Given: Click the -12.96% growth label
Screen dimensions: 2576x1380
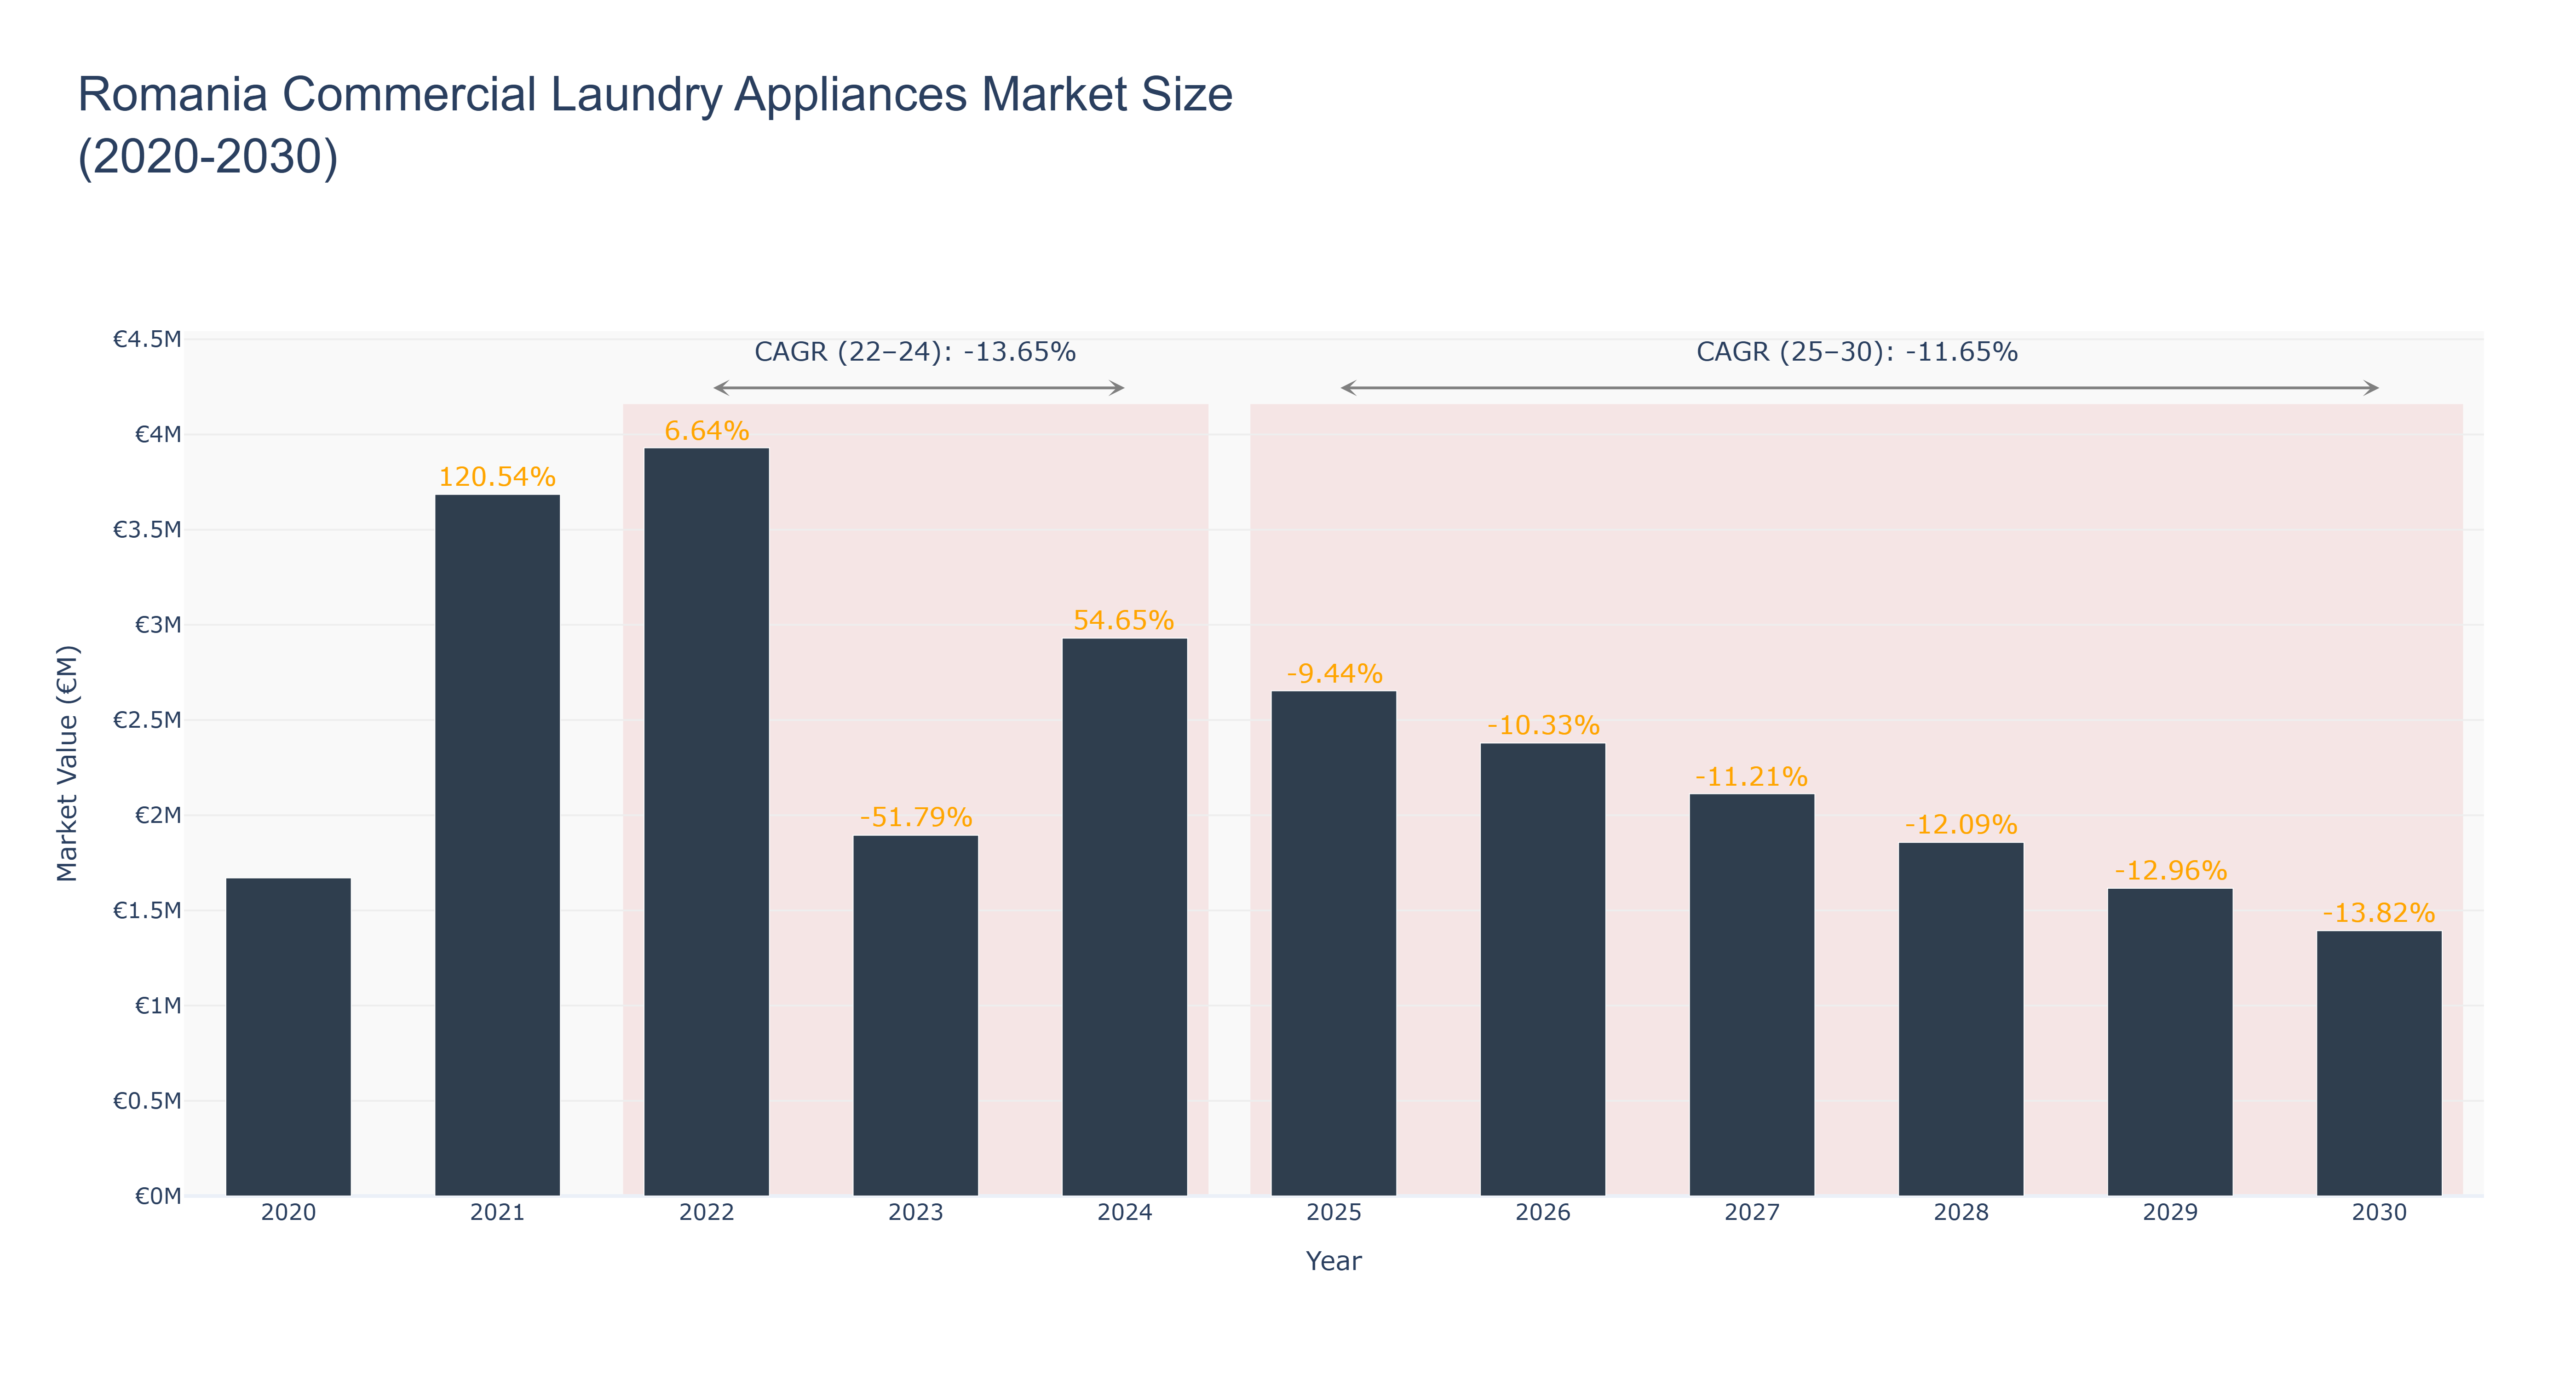Looking at the screenshot, I should click(2170, 871).
